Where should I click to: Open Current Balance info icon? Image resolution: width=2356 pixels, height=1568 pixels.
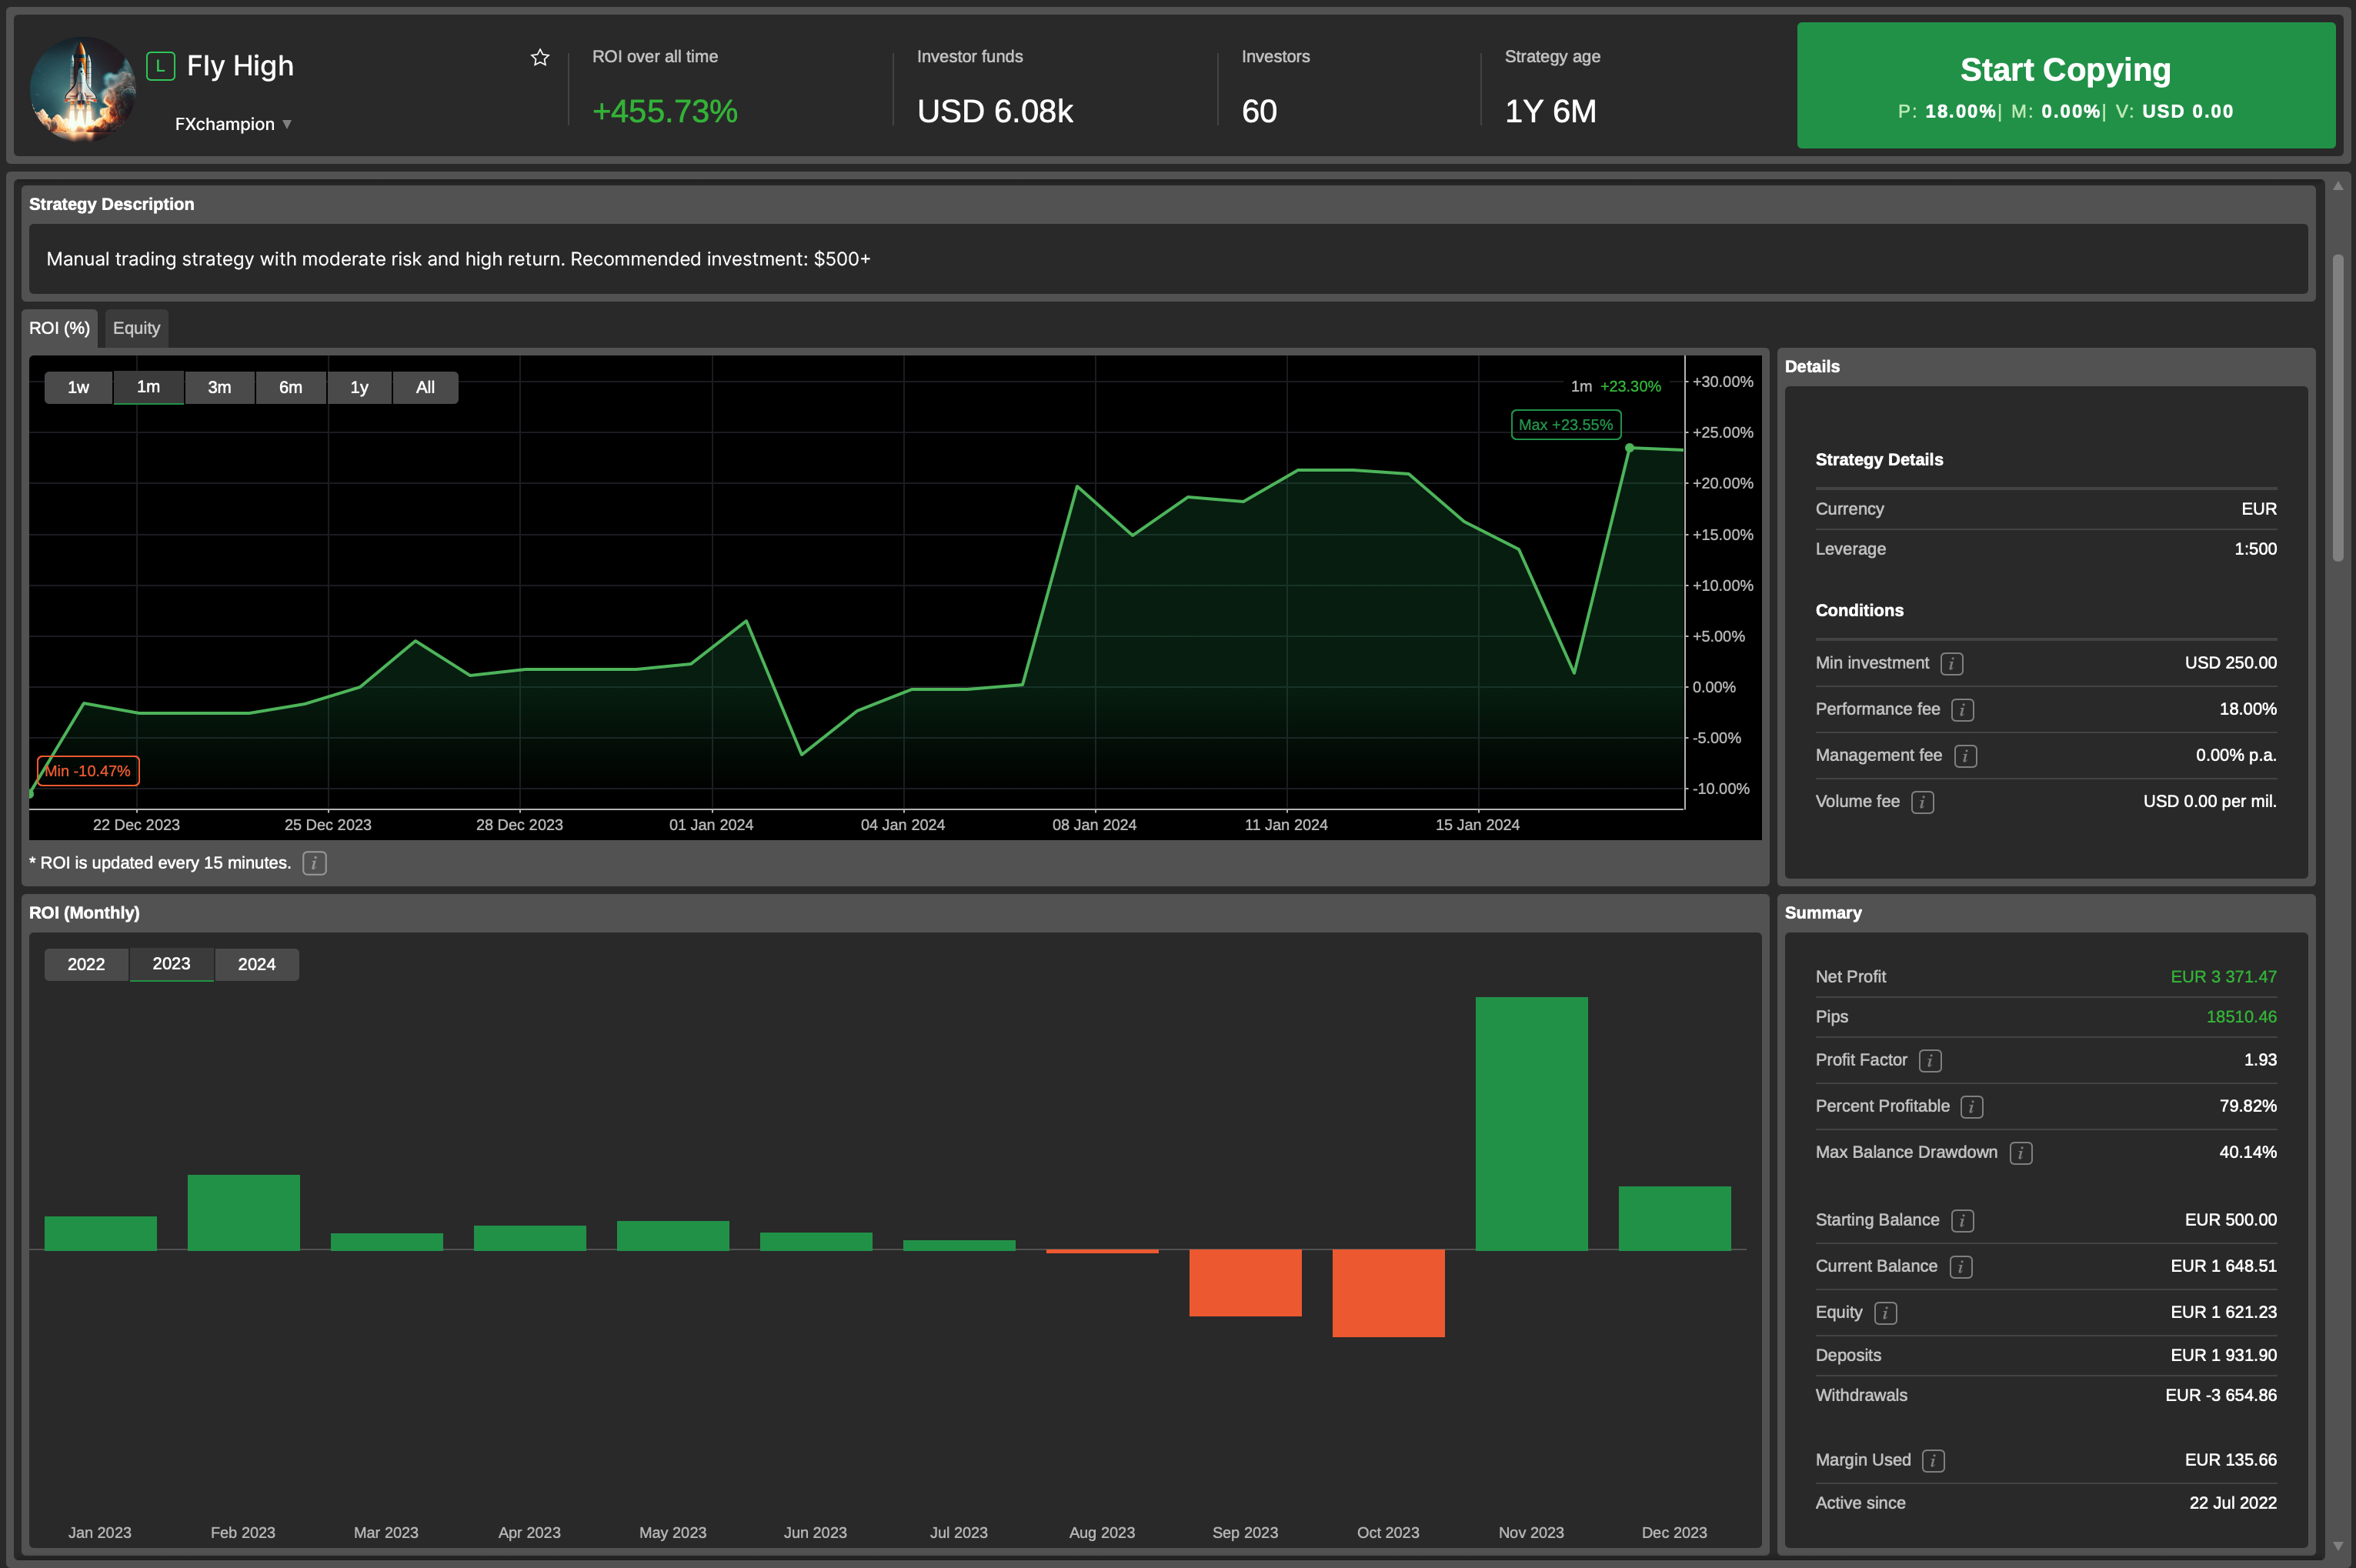point(1961,1266)
